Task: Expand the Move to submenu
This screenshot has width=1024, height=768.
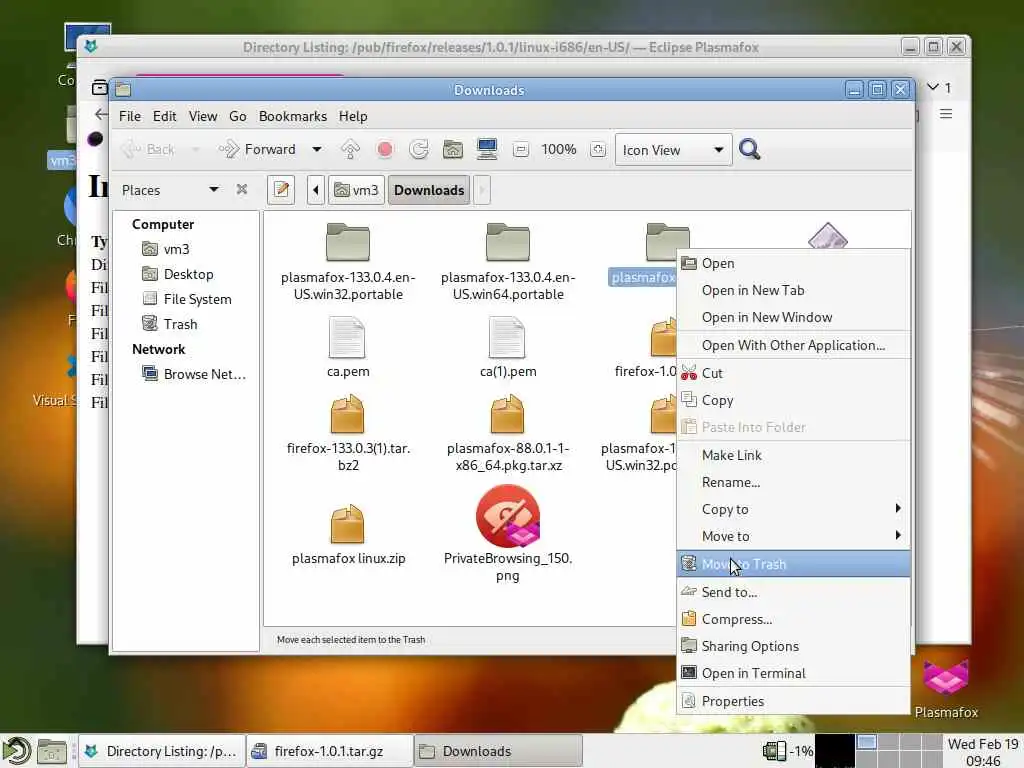Action: pyautogui.click(x=793, y=536)
